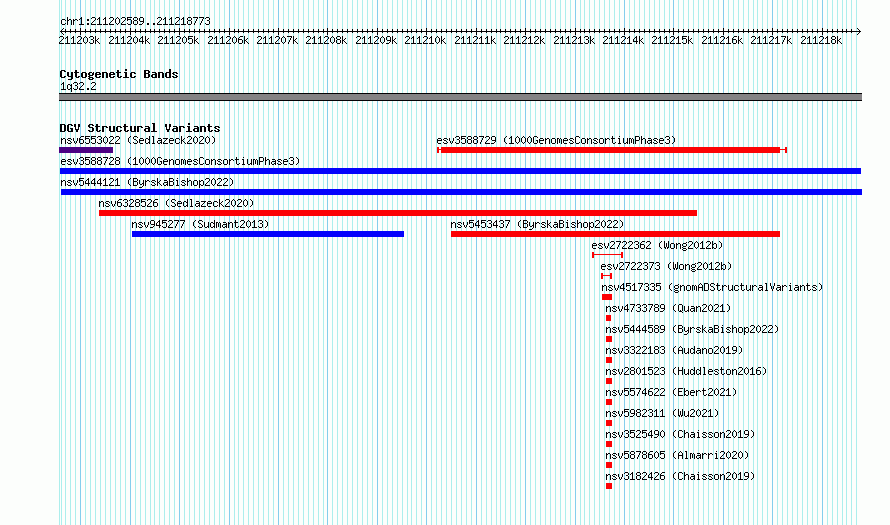890x525 pixels.
Task: Click the red esv3588729 variant bar
Action: (612, 150)
